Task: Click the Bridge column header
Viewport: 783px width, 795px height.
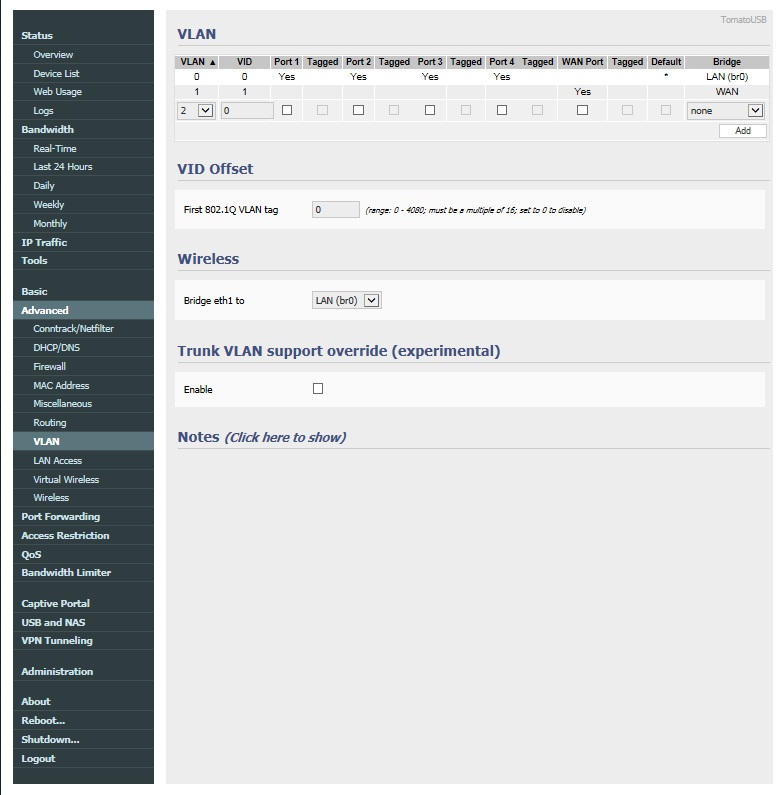Action: coord(727,62)
